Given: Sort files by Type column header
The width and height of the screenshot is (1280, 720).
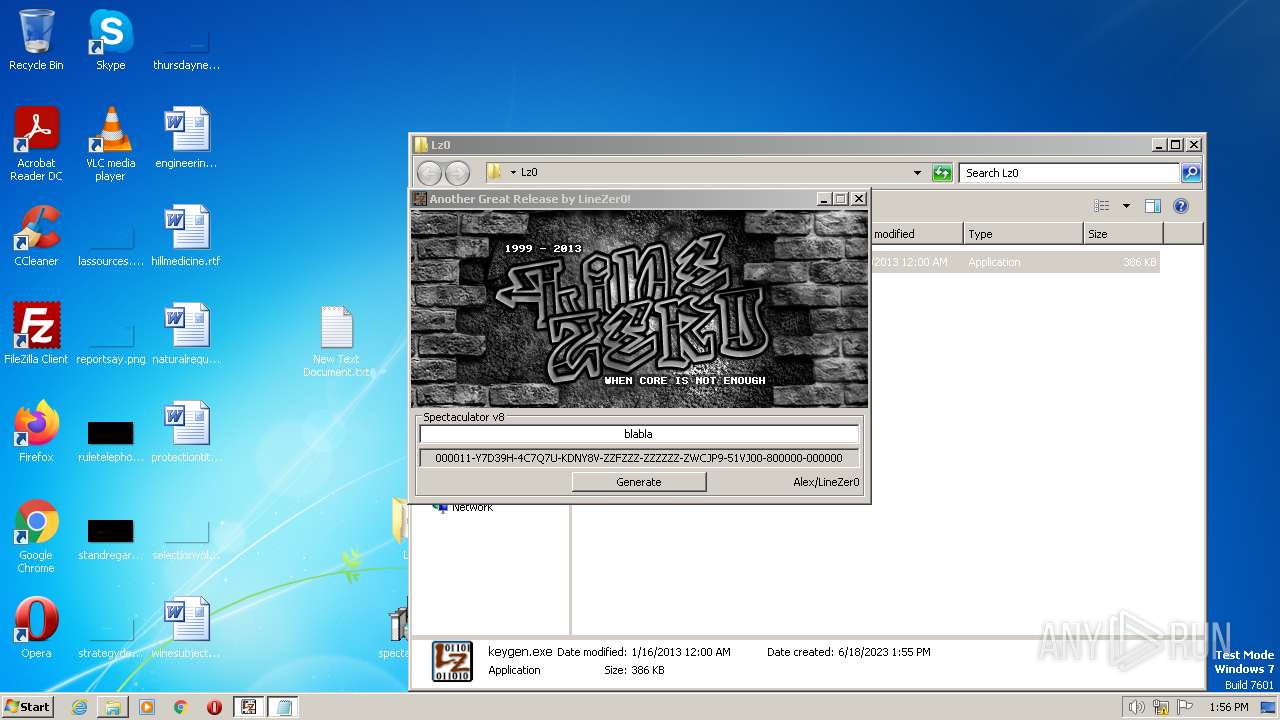Looking at the screenshot, I should [1023, 234].
